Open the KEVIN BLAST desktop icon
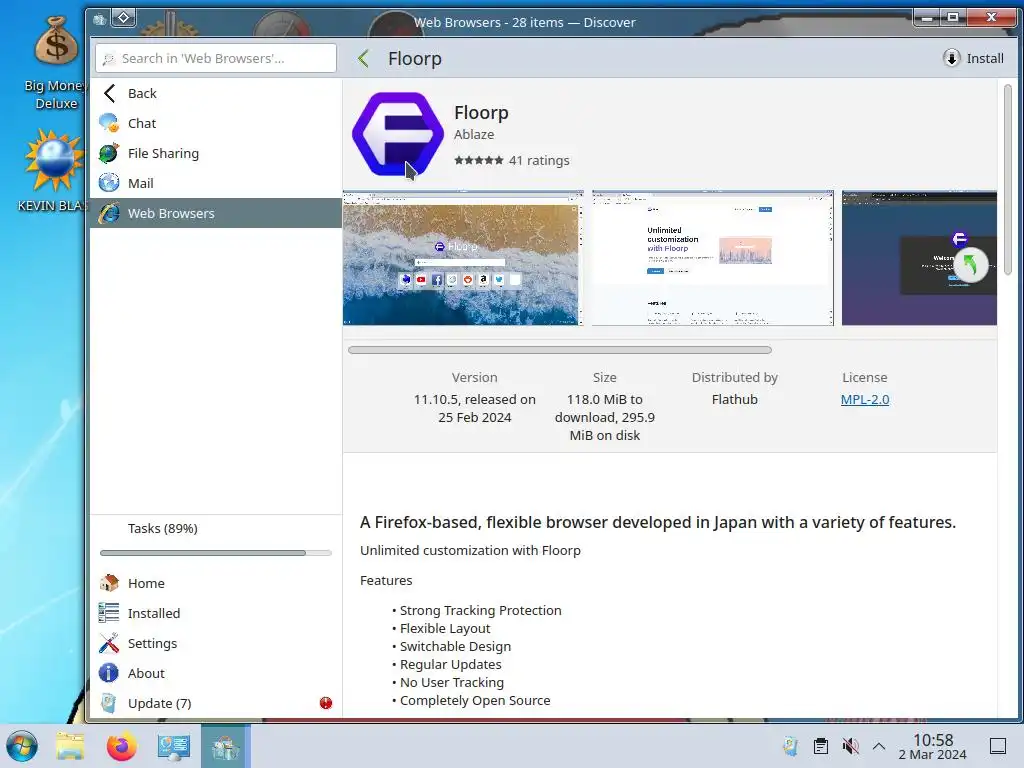This screenshot has width=1024, height=768. click(54, 171)
